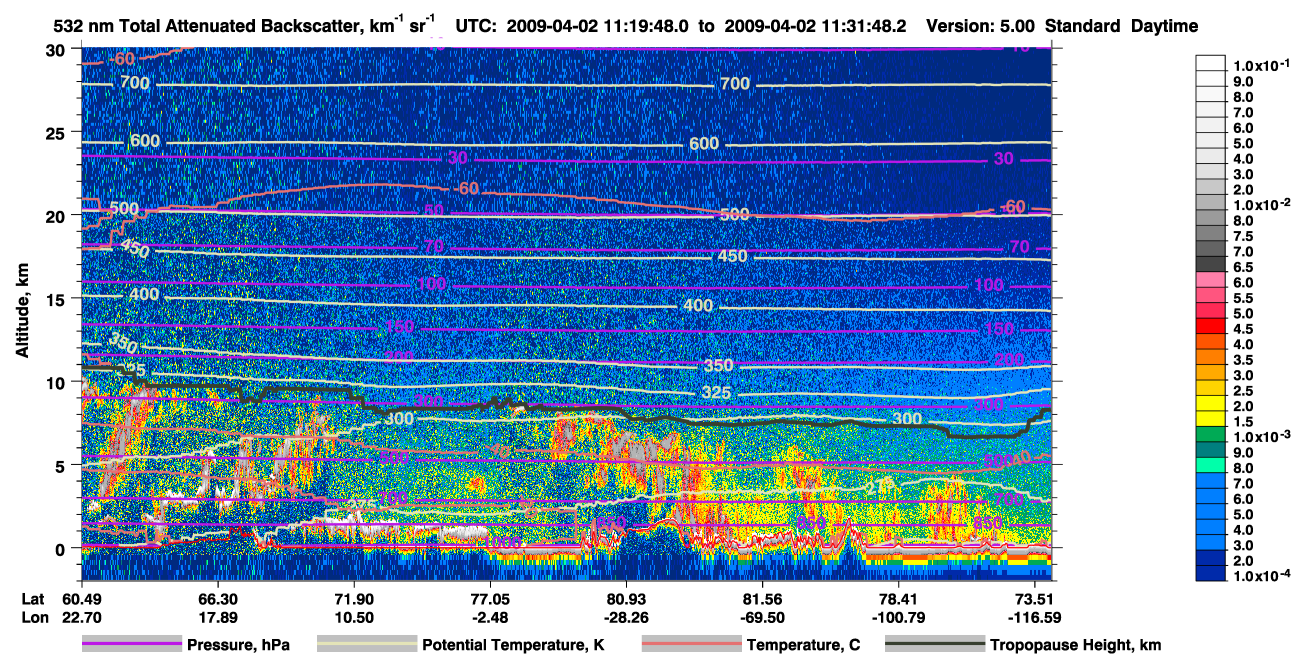
Task: Click the darkest navy bottom colorbar swatch
Action: [x=1211, y=573]
